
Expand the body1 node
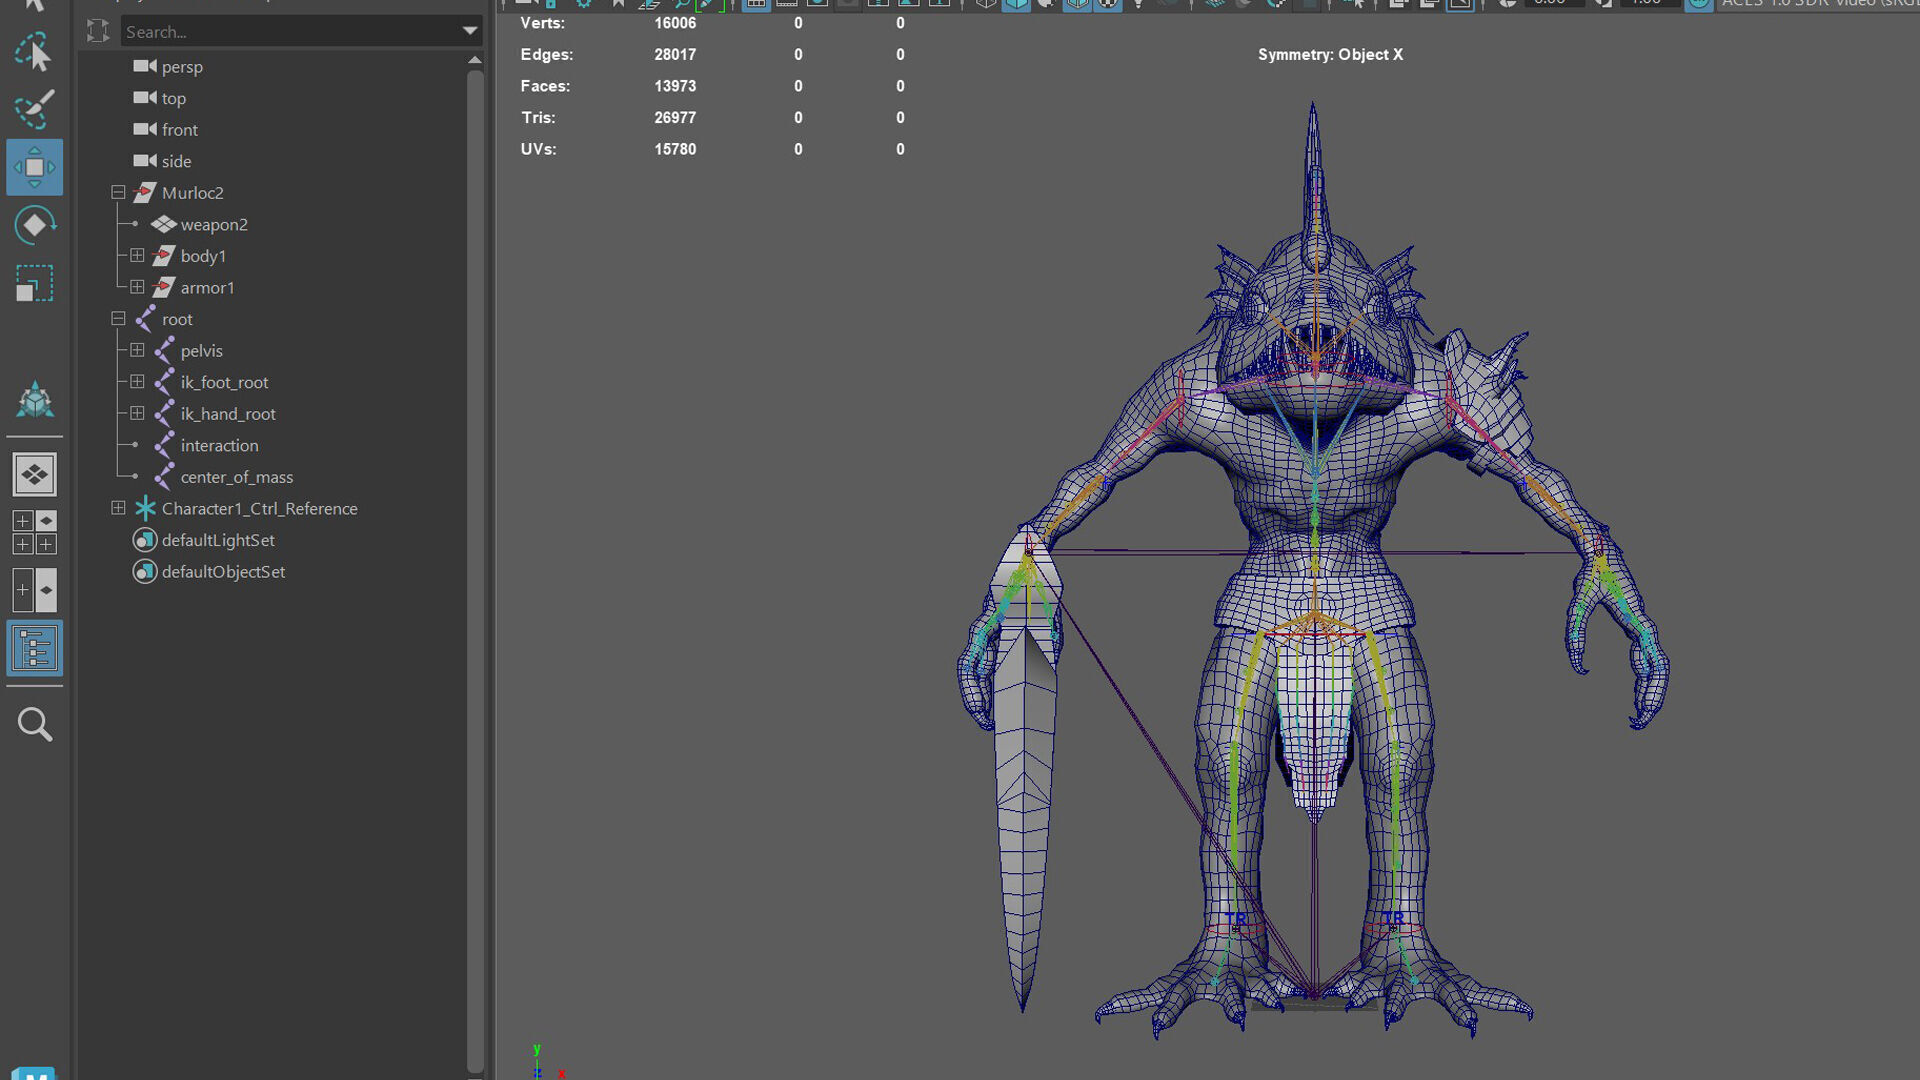(x=137, y=255)
